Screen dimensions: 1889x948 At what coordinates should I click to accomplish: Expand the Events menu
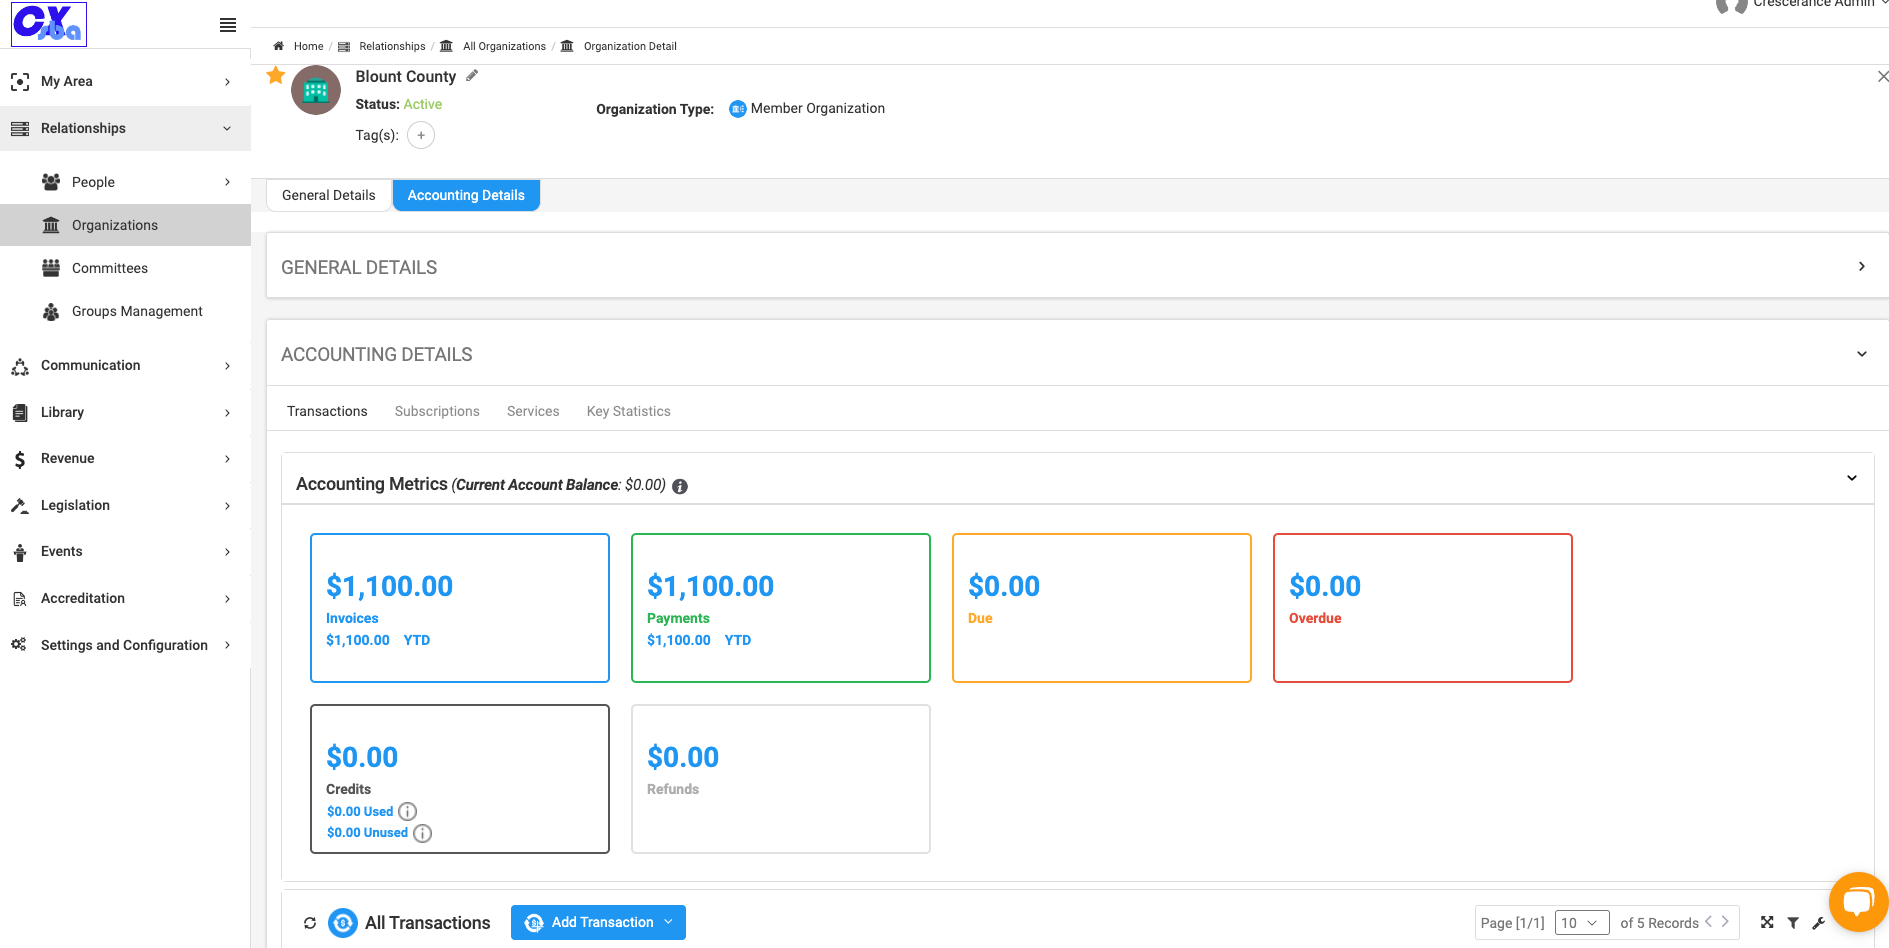point(227,552)
